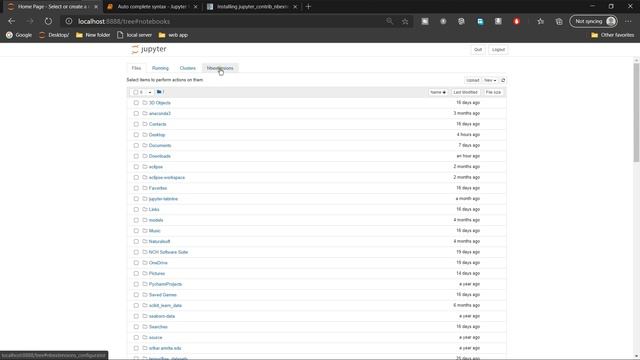This screenshot has height=360, width=640.
Task: Check the box for Contacts
Action: tap(136, 124)
